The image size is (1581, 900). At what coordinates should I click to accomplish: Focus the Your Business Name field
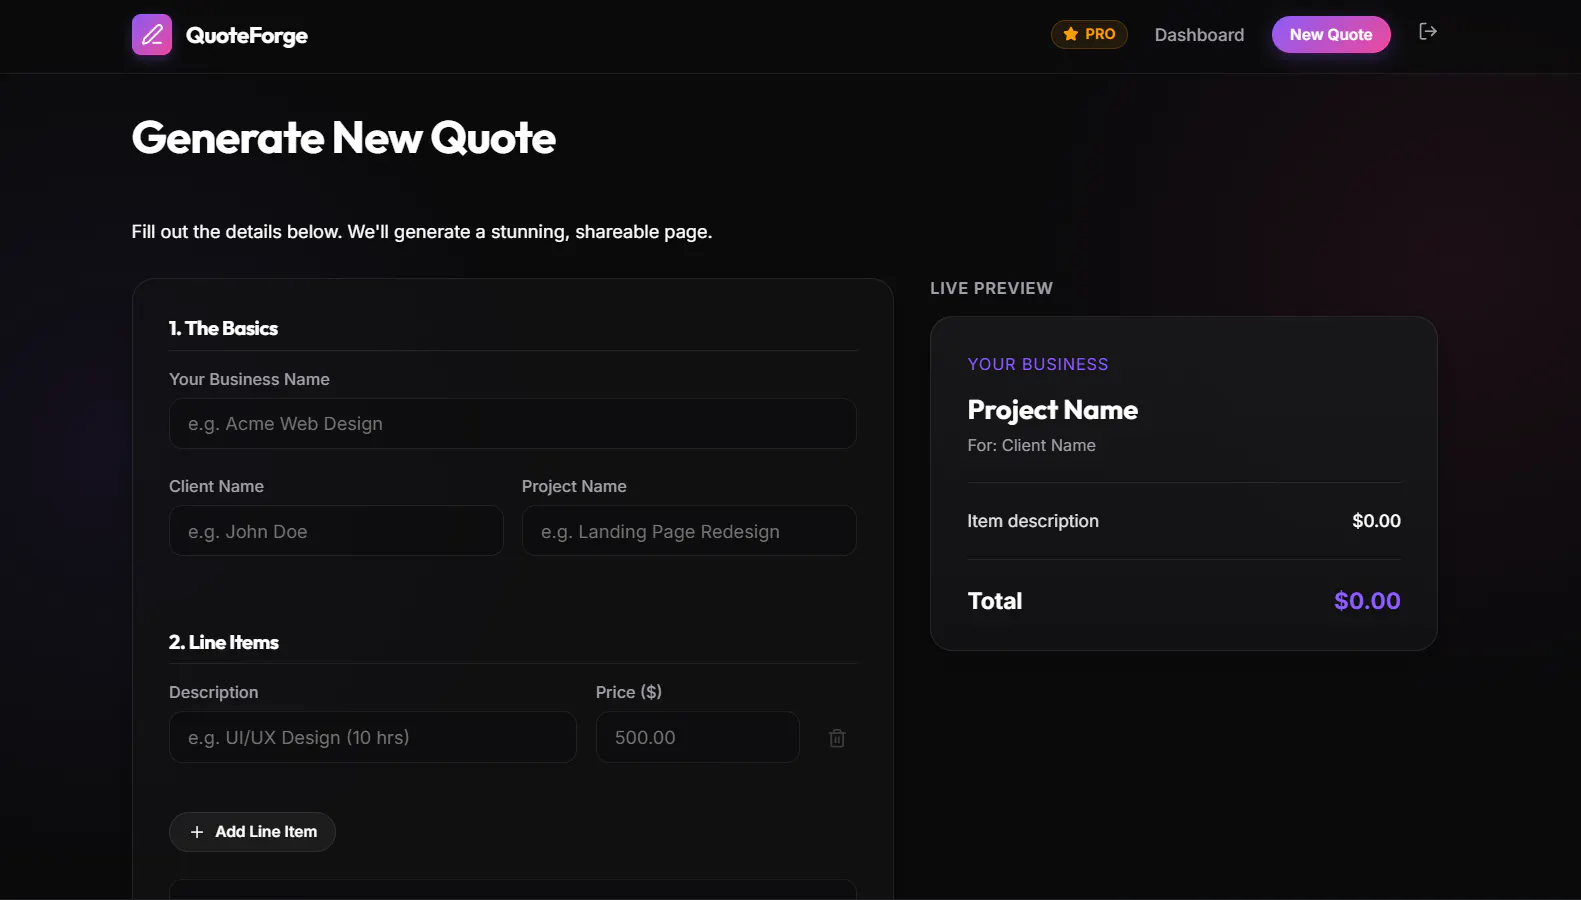coord(512,424)
